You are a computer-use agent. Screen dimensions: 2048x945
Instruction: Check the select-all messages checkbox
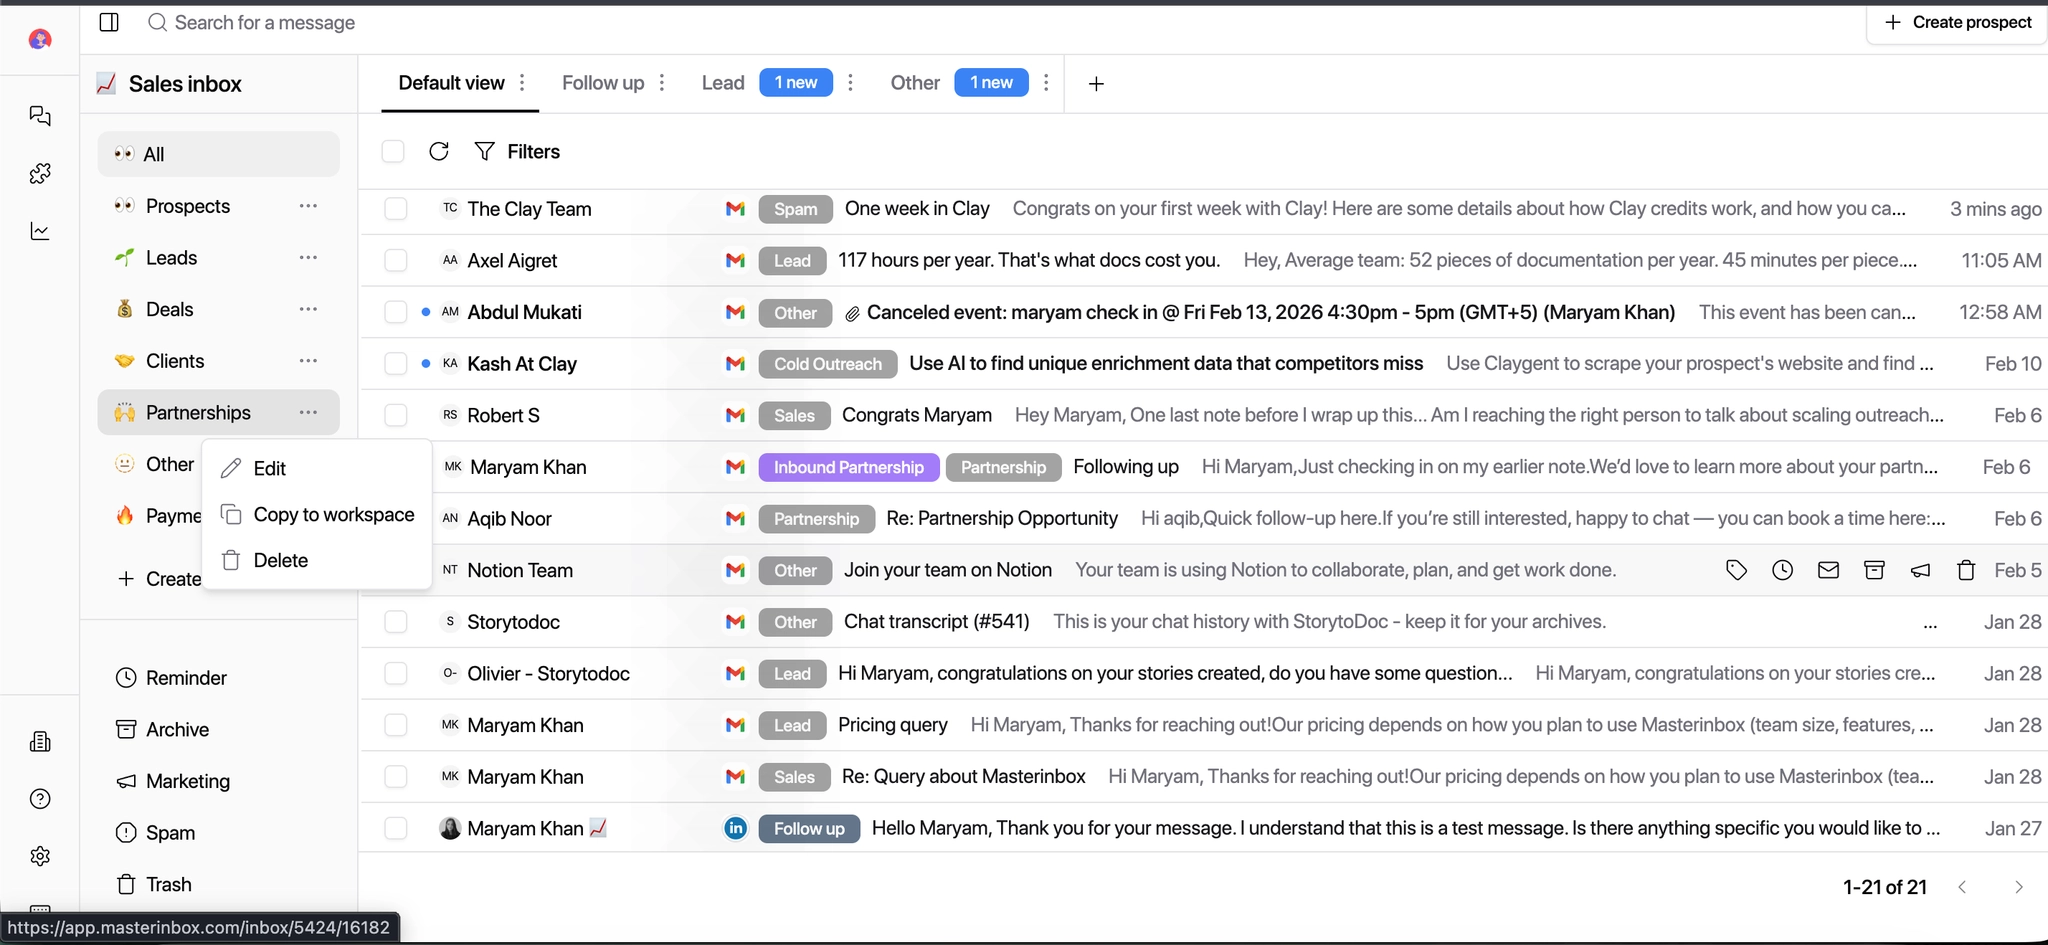[393, 151]
